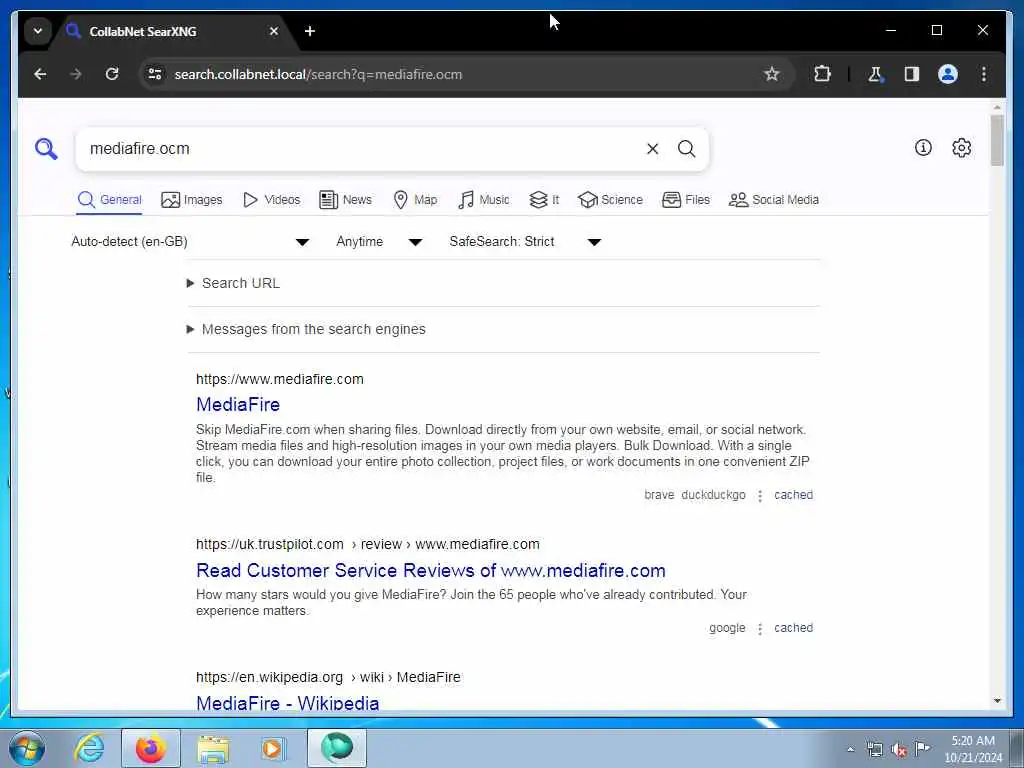Launch Internet Explorer from the taskbar
Screen dimensions: 1024x768
(89, 748)
